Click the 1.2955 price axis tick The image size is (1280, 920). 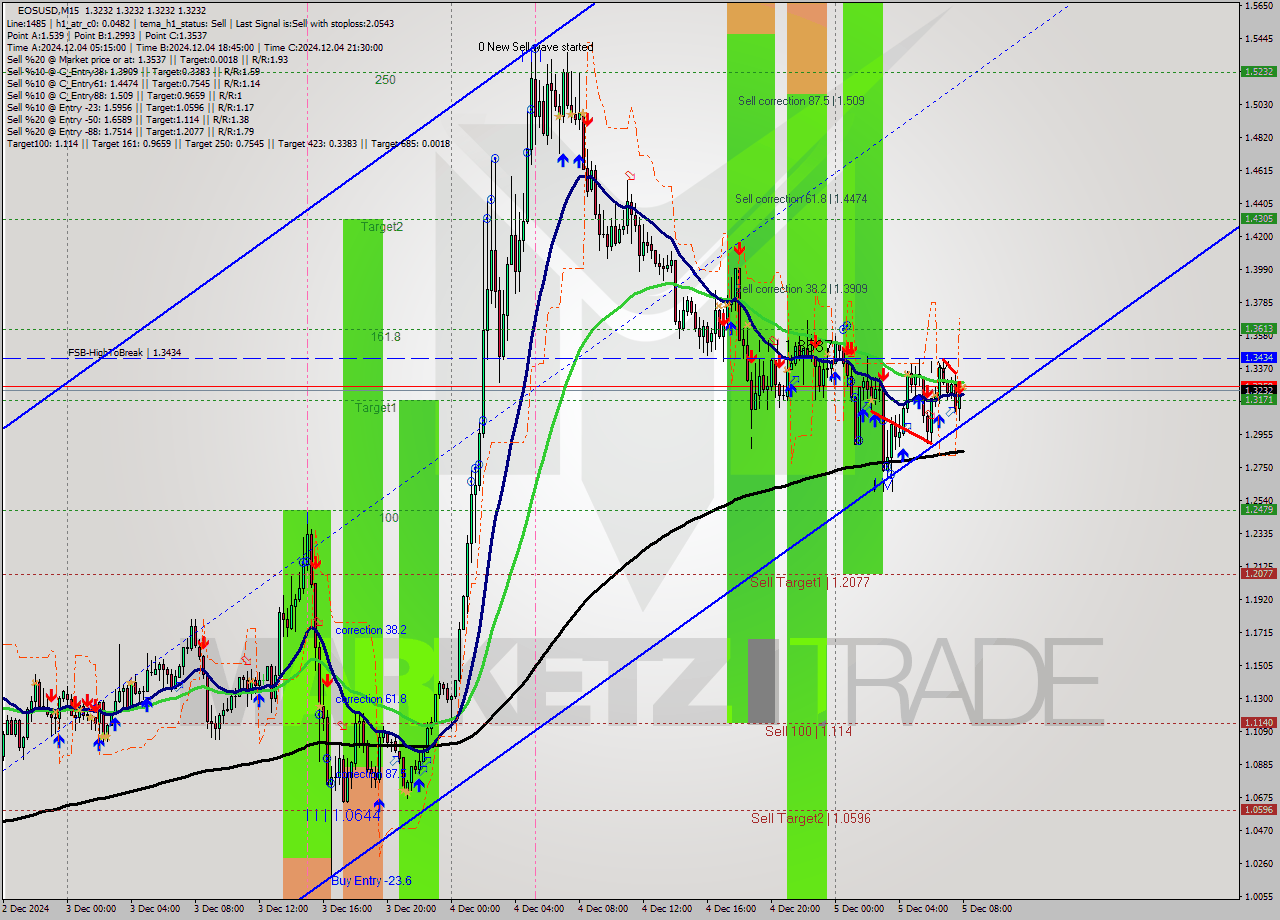point(1259,435)
